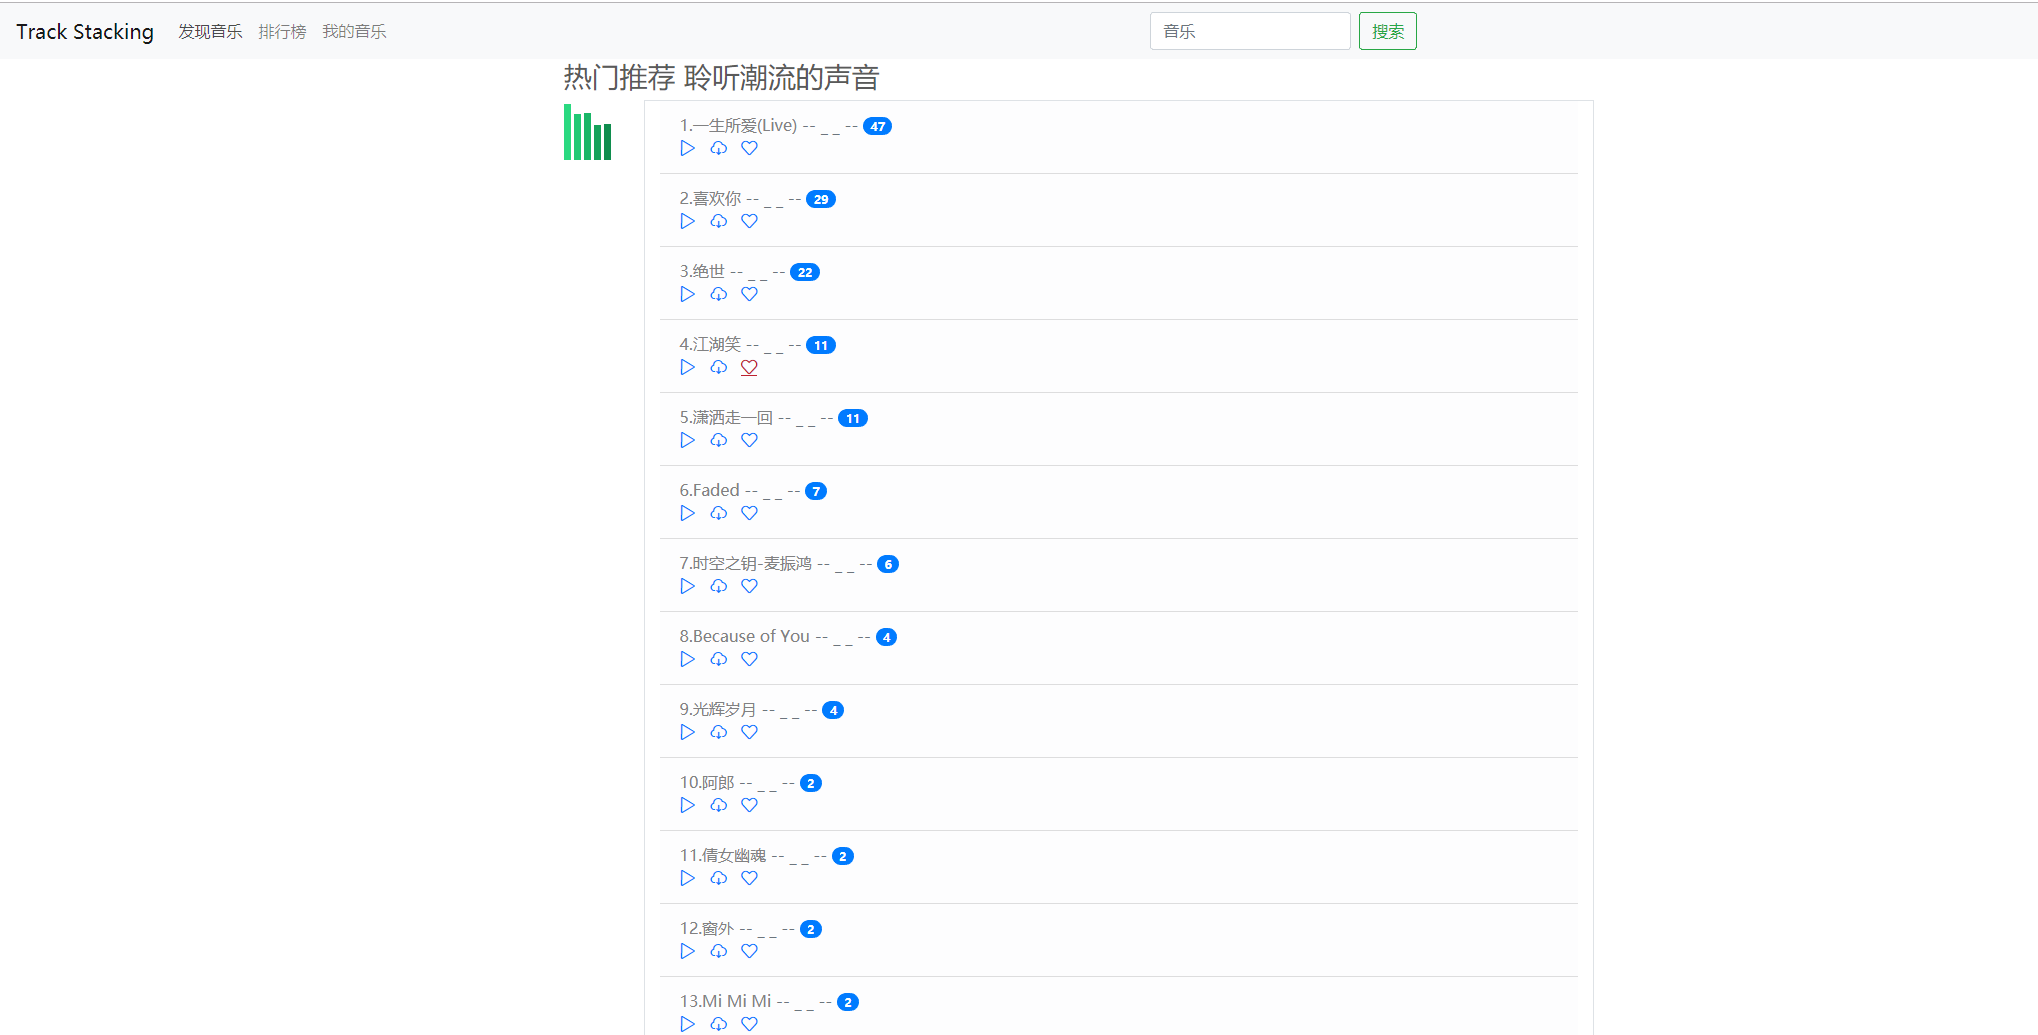Download the song 喜欢你
Viewport: 2038px width, 1035px height.
coord(719,221)
